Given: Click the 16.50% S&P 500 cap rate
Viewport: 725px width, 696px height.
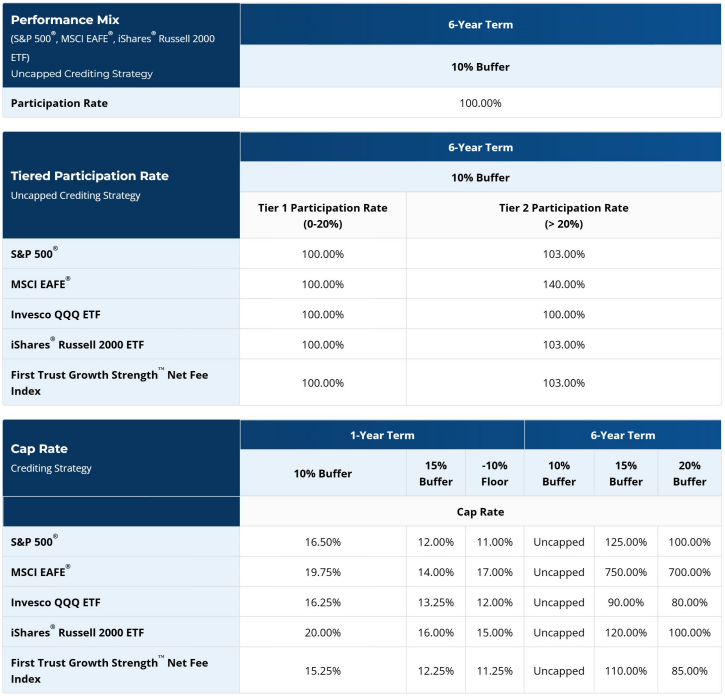Looking at the screenshot, I should tap(323, 542).
